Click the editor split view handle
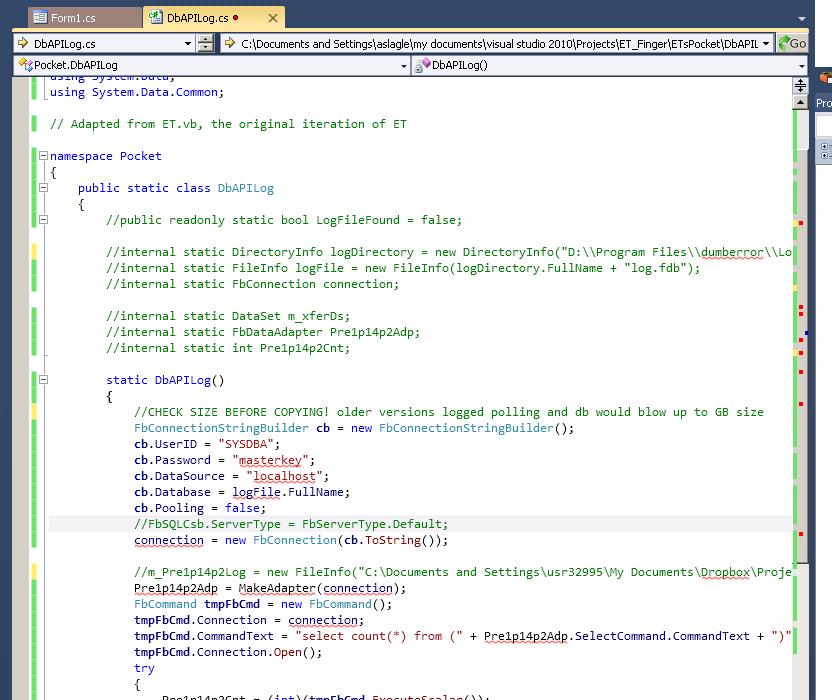Viewport: 832px width, 700px height. coord(800,85)
